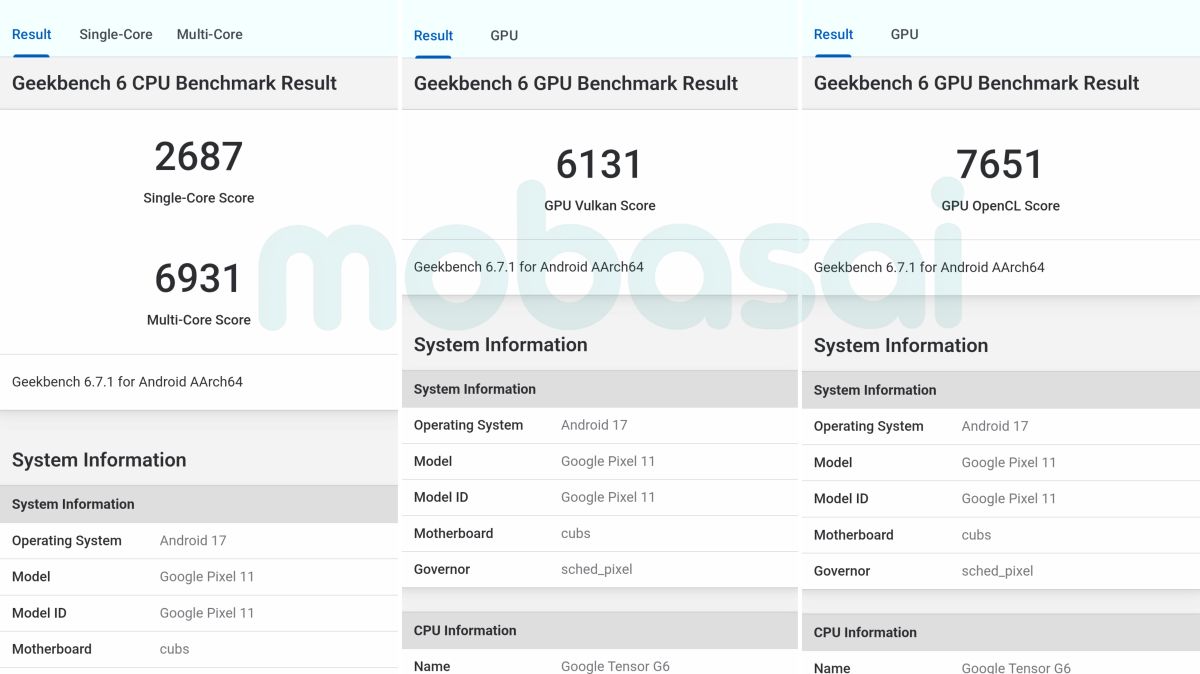Click the Geekbench 6.7.1 version text in Vulkan panel
The height and width of the screenshot is (674, 1200).
[x=529, y=267]
